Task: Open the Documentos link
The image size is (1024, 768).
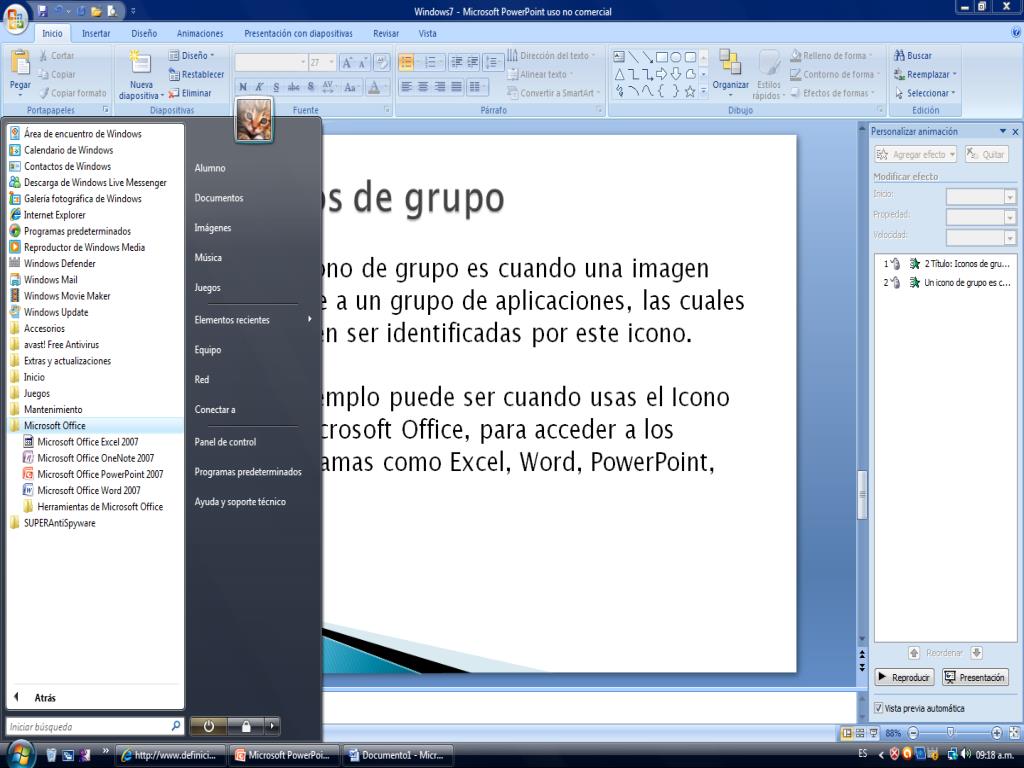Action: click(219, 198)
